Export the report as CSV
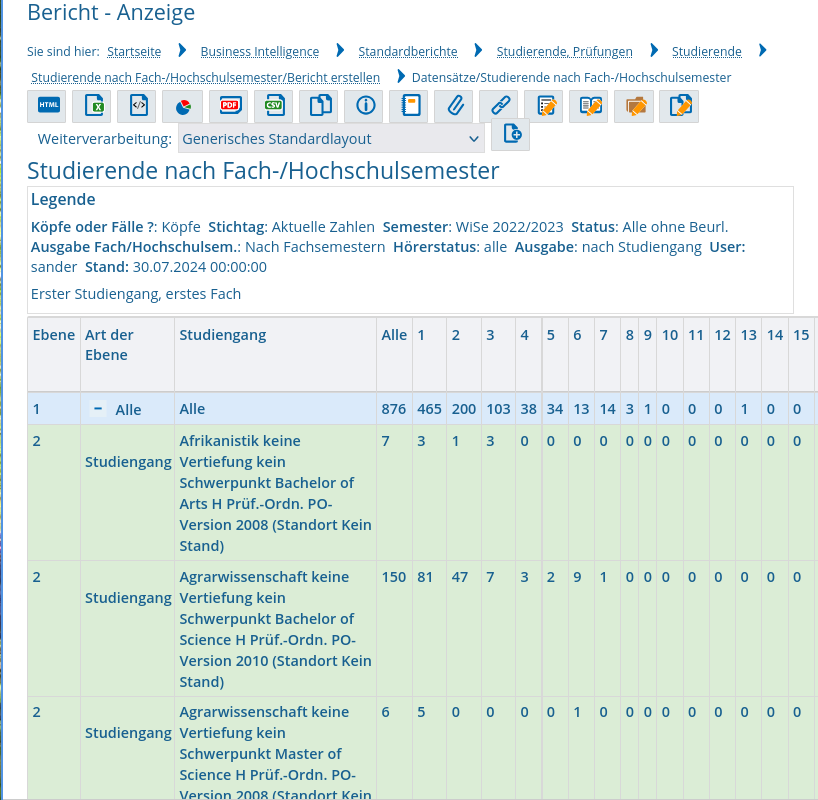 (273, 106)
